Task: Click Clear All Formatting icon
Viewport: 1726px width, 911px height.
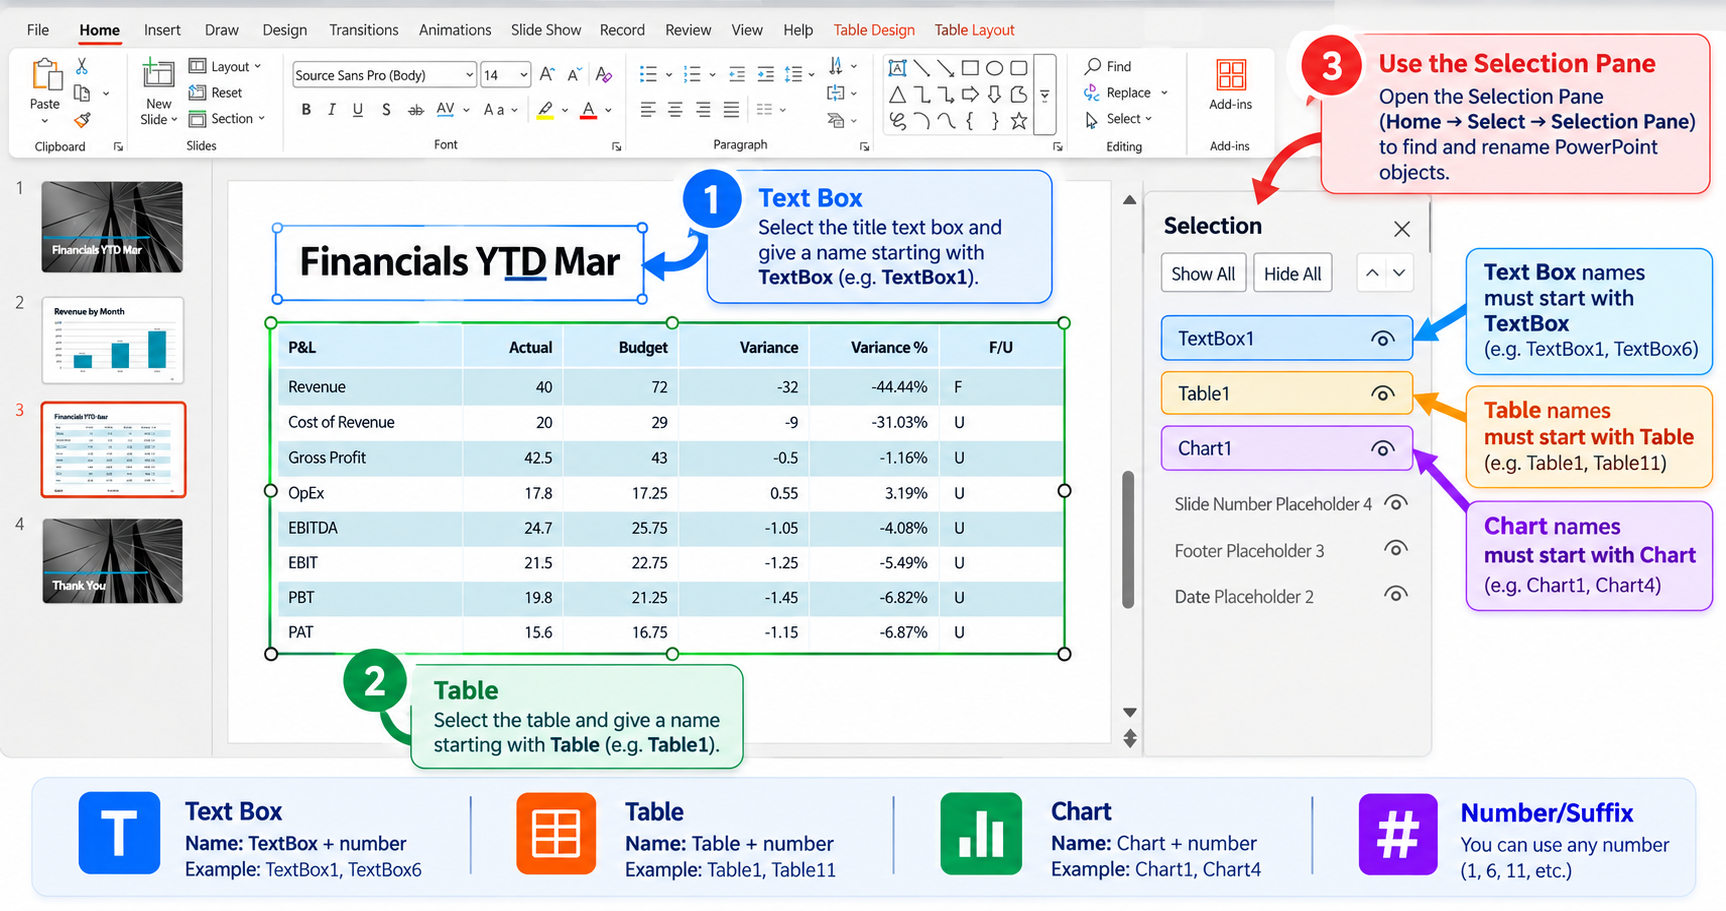Action: (x=604, y=74)
